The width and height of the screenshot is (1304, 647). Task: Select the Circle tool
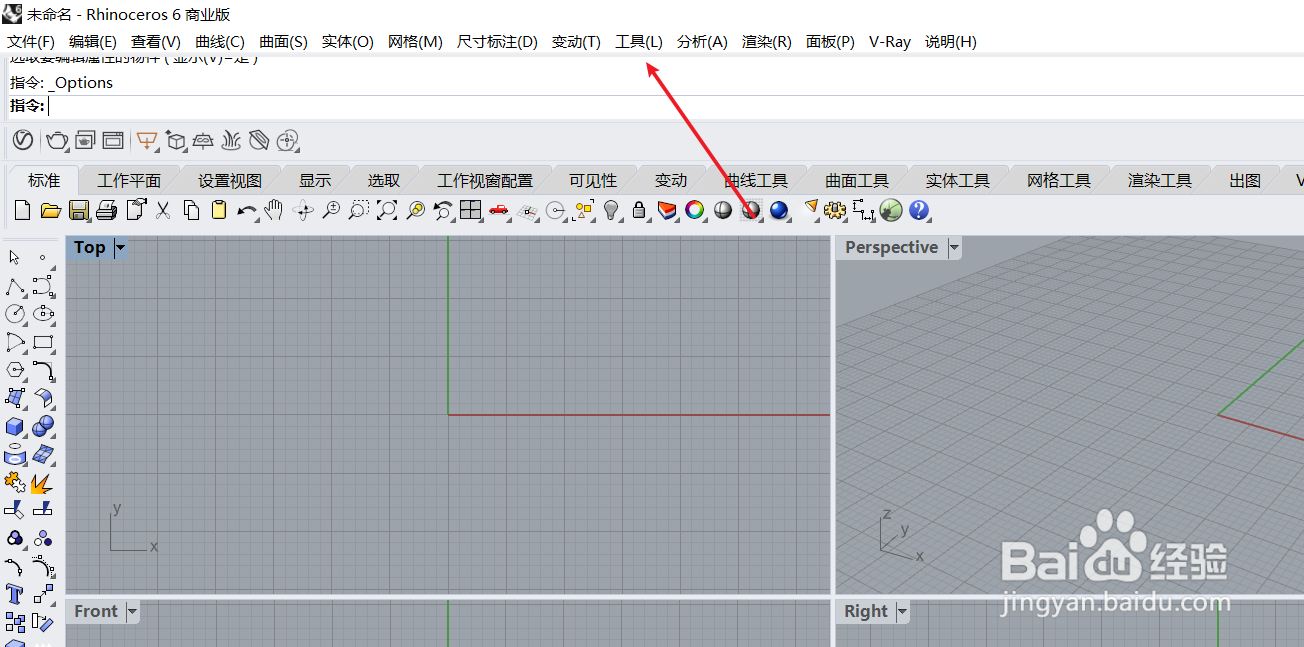[x=14, y=314]
